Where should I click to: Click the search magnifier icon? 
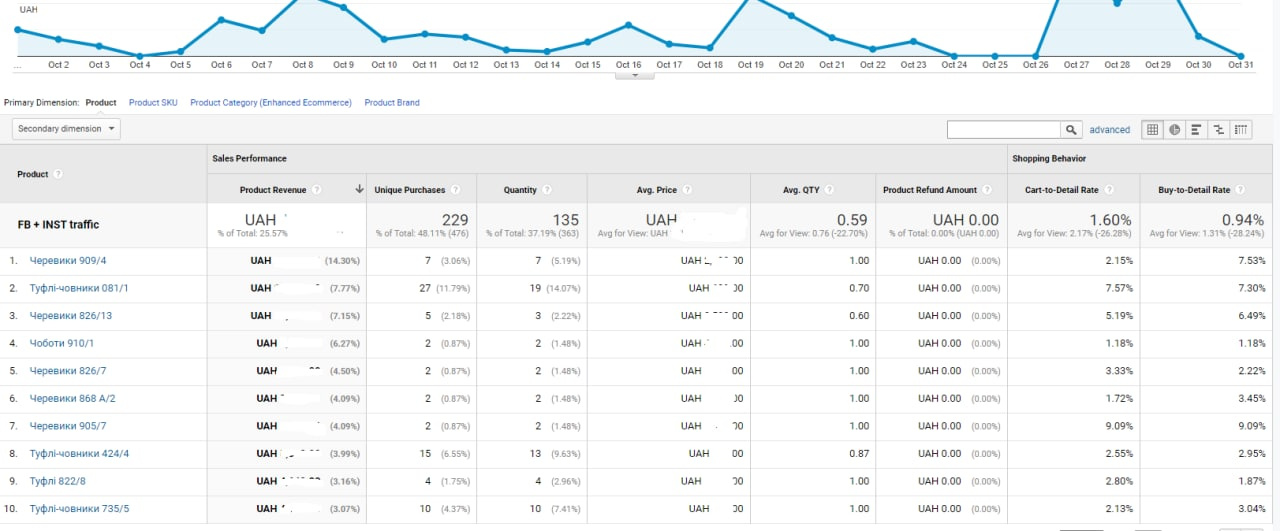1072,130
